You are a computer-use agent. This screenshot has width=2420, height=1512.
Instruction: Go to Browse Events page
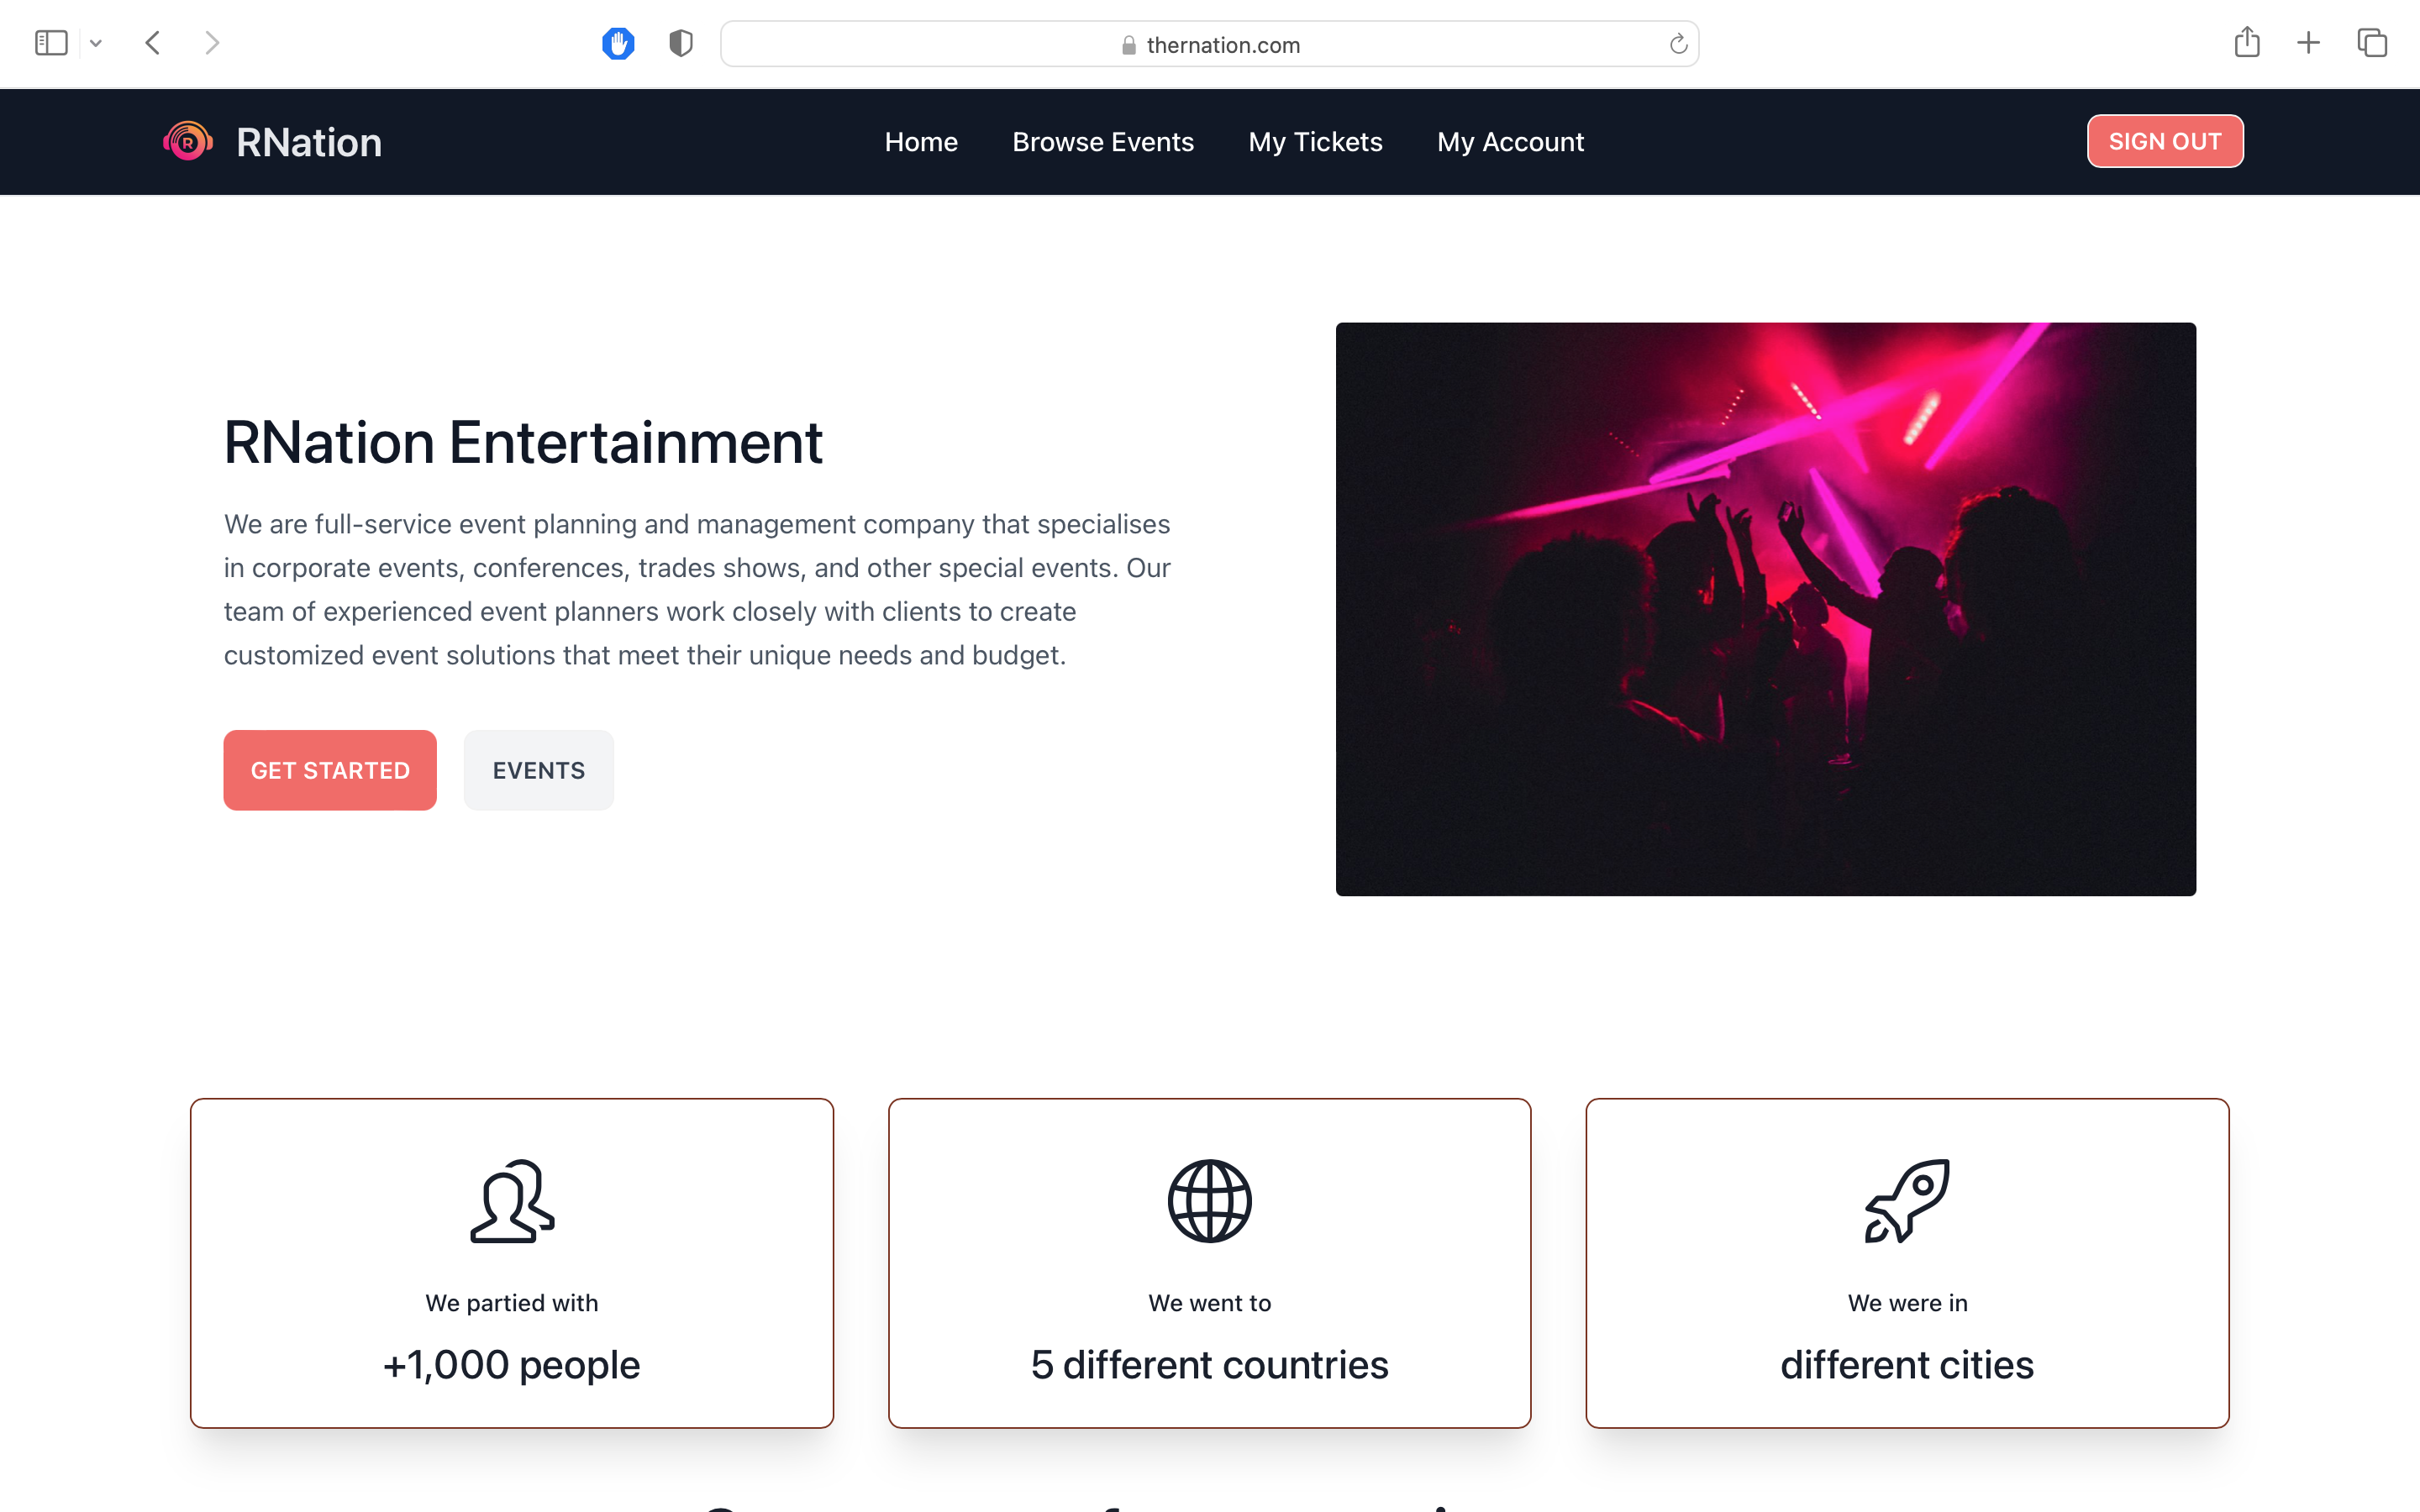click(x=1103, y=142)
